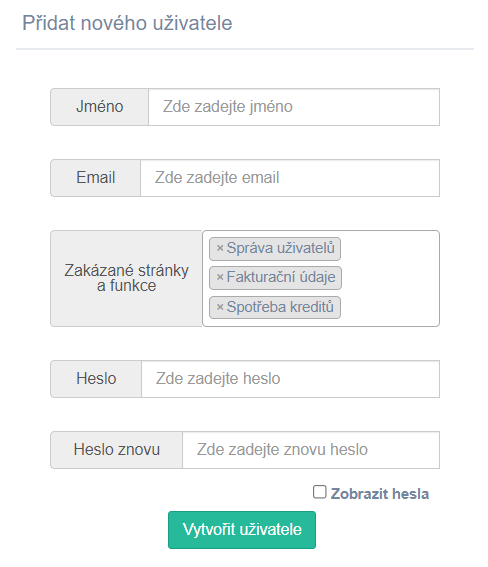The image size is (488, 567).
Task: Tick the Zobrazit hesla checkbox
Action: (320, 492)
